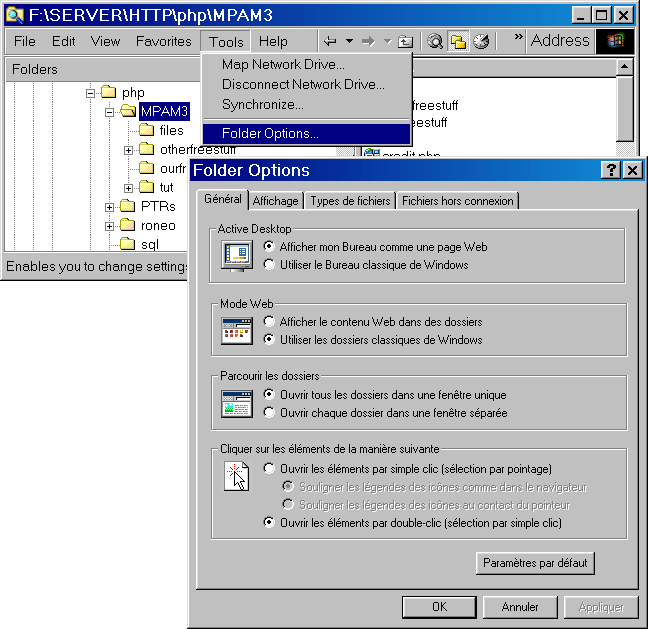Viewport: 648px width, 629px height.
Task: Collapse the MPAM3 tree node
Action: 109,112
